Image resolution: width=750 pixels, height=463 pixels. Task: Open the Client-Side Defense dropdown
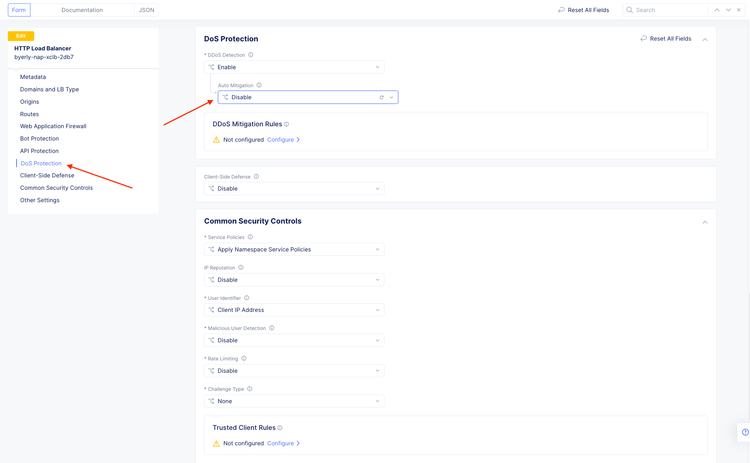[x=294, y=188]
